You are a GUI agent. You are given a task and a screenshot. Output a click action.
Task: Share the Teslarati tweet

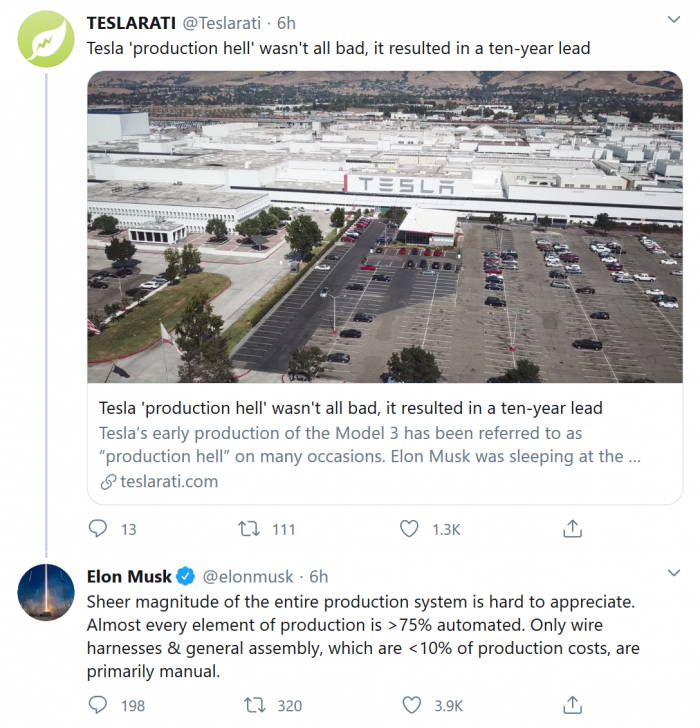[573, 529]
